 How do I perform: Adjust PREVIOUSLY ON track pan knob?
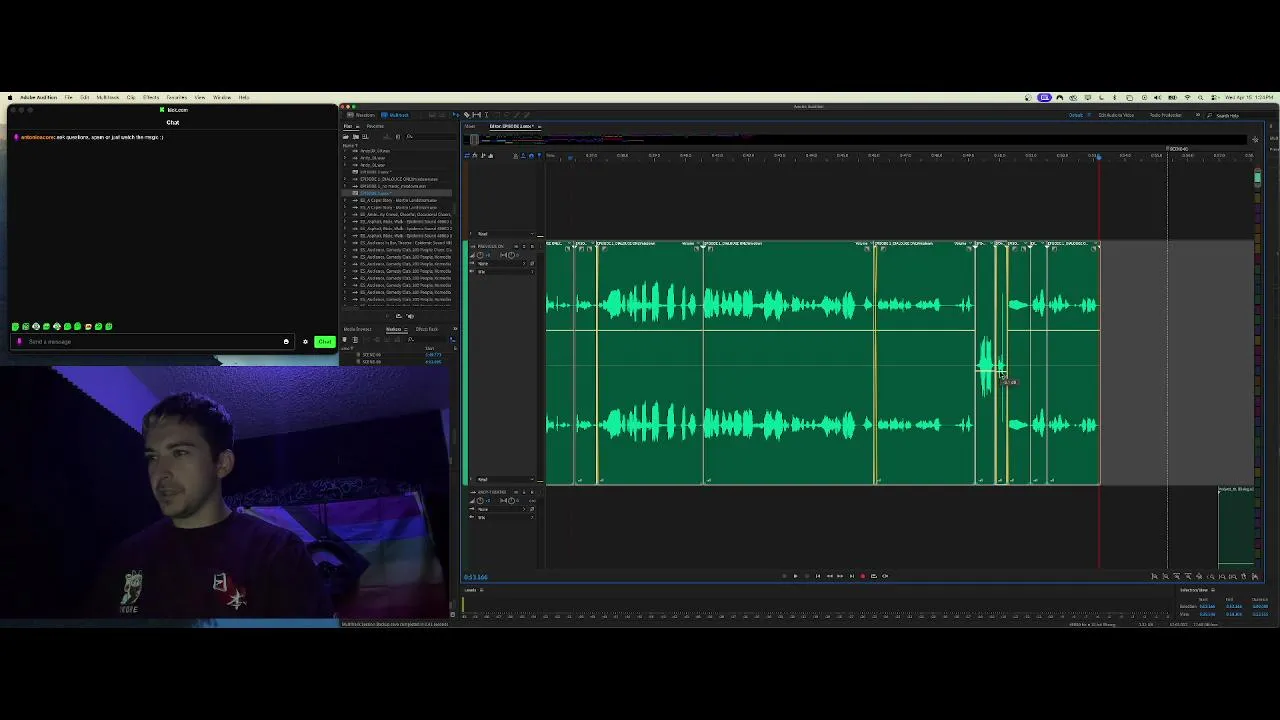pos(511,255)
